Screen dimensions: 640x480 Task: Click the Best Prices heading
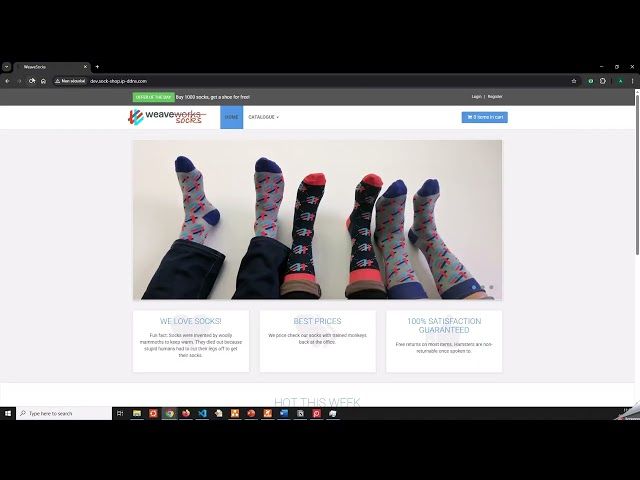[317, 321]
